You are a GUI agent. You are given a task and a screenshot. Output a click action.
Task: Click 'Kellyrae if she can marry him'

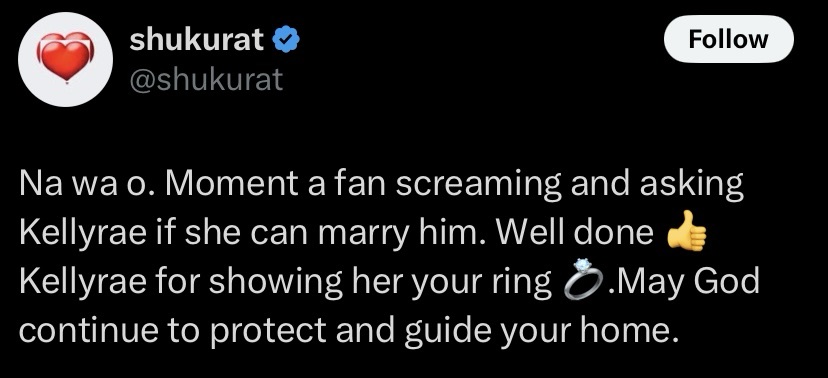click(x=250, y=233)
